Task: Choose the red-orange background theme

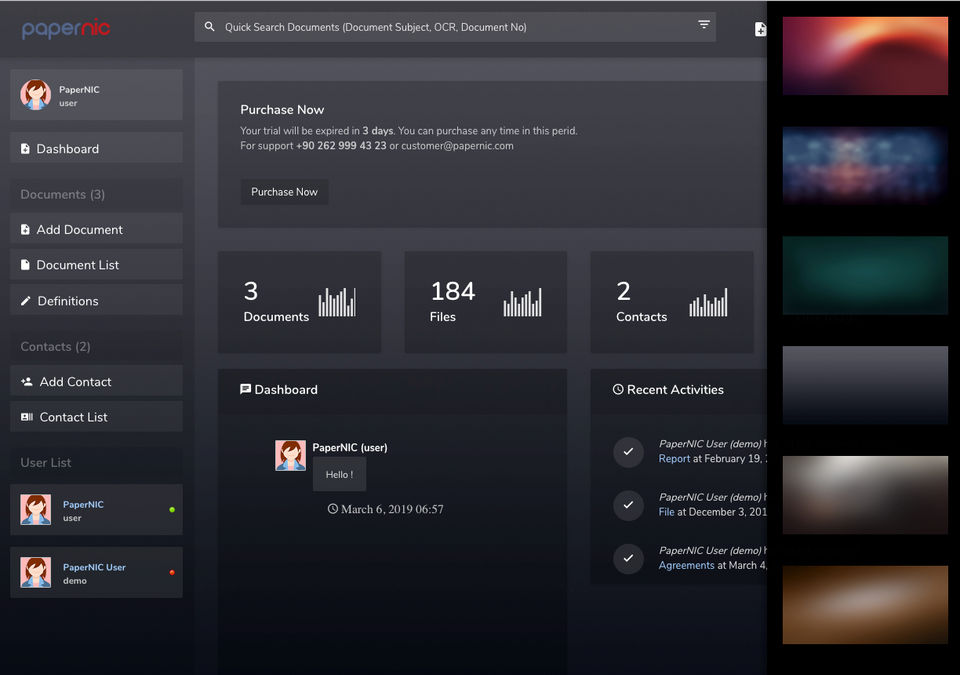Action: coord(865,56)
